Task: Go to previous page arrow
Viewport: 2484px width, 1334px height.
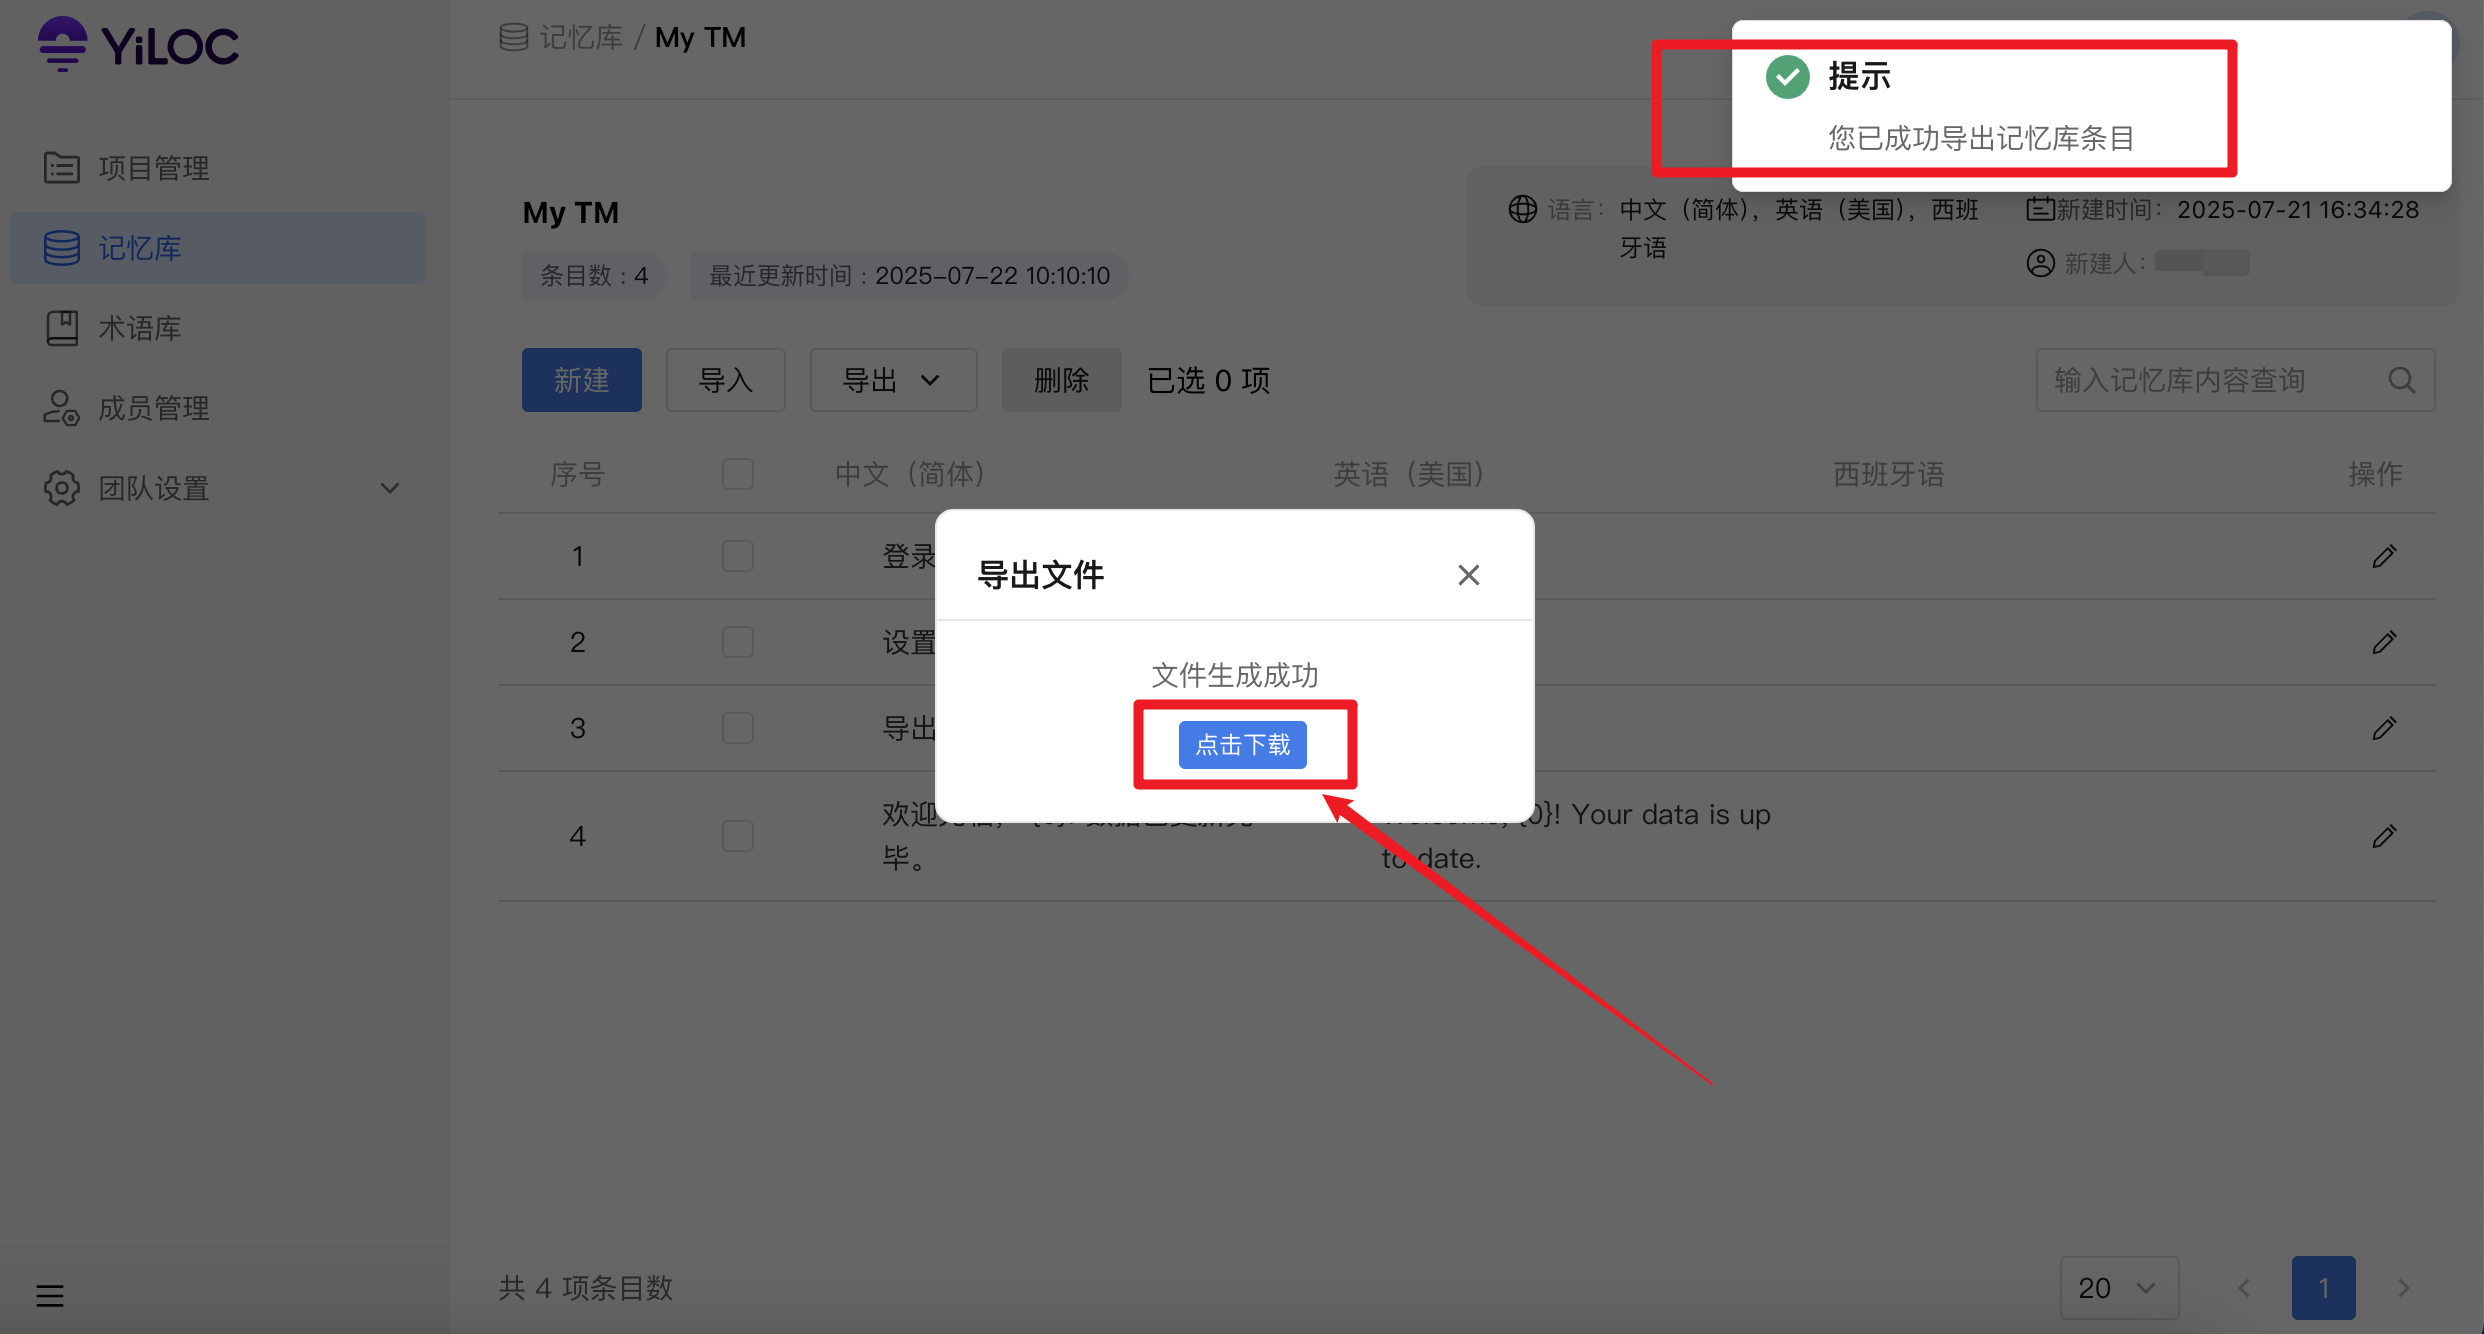Action: [x=2244, y=1288]
